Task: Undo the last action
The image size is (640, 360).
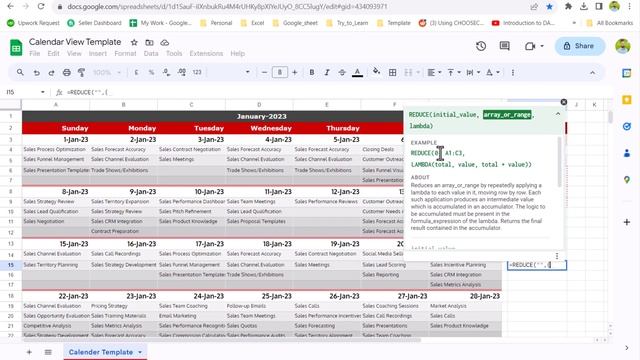Action: click(x=36, y=73)
